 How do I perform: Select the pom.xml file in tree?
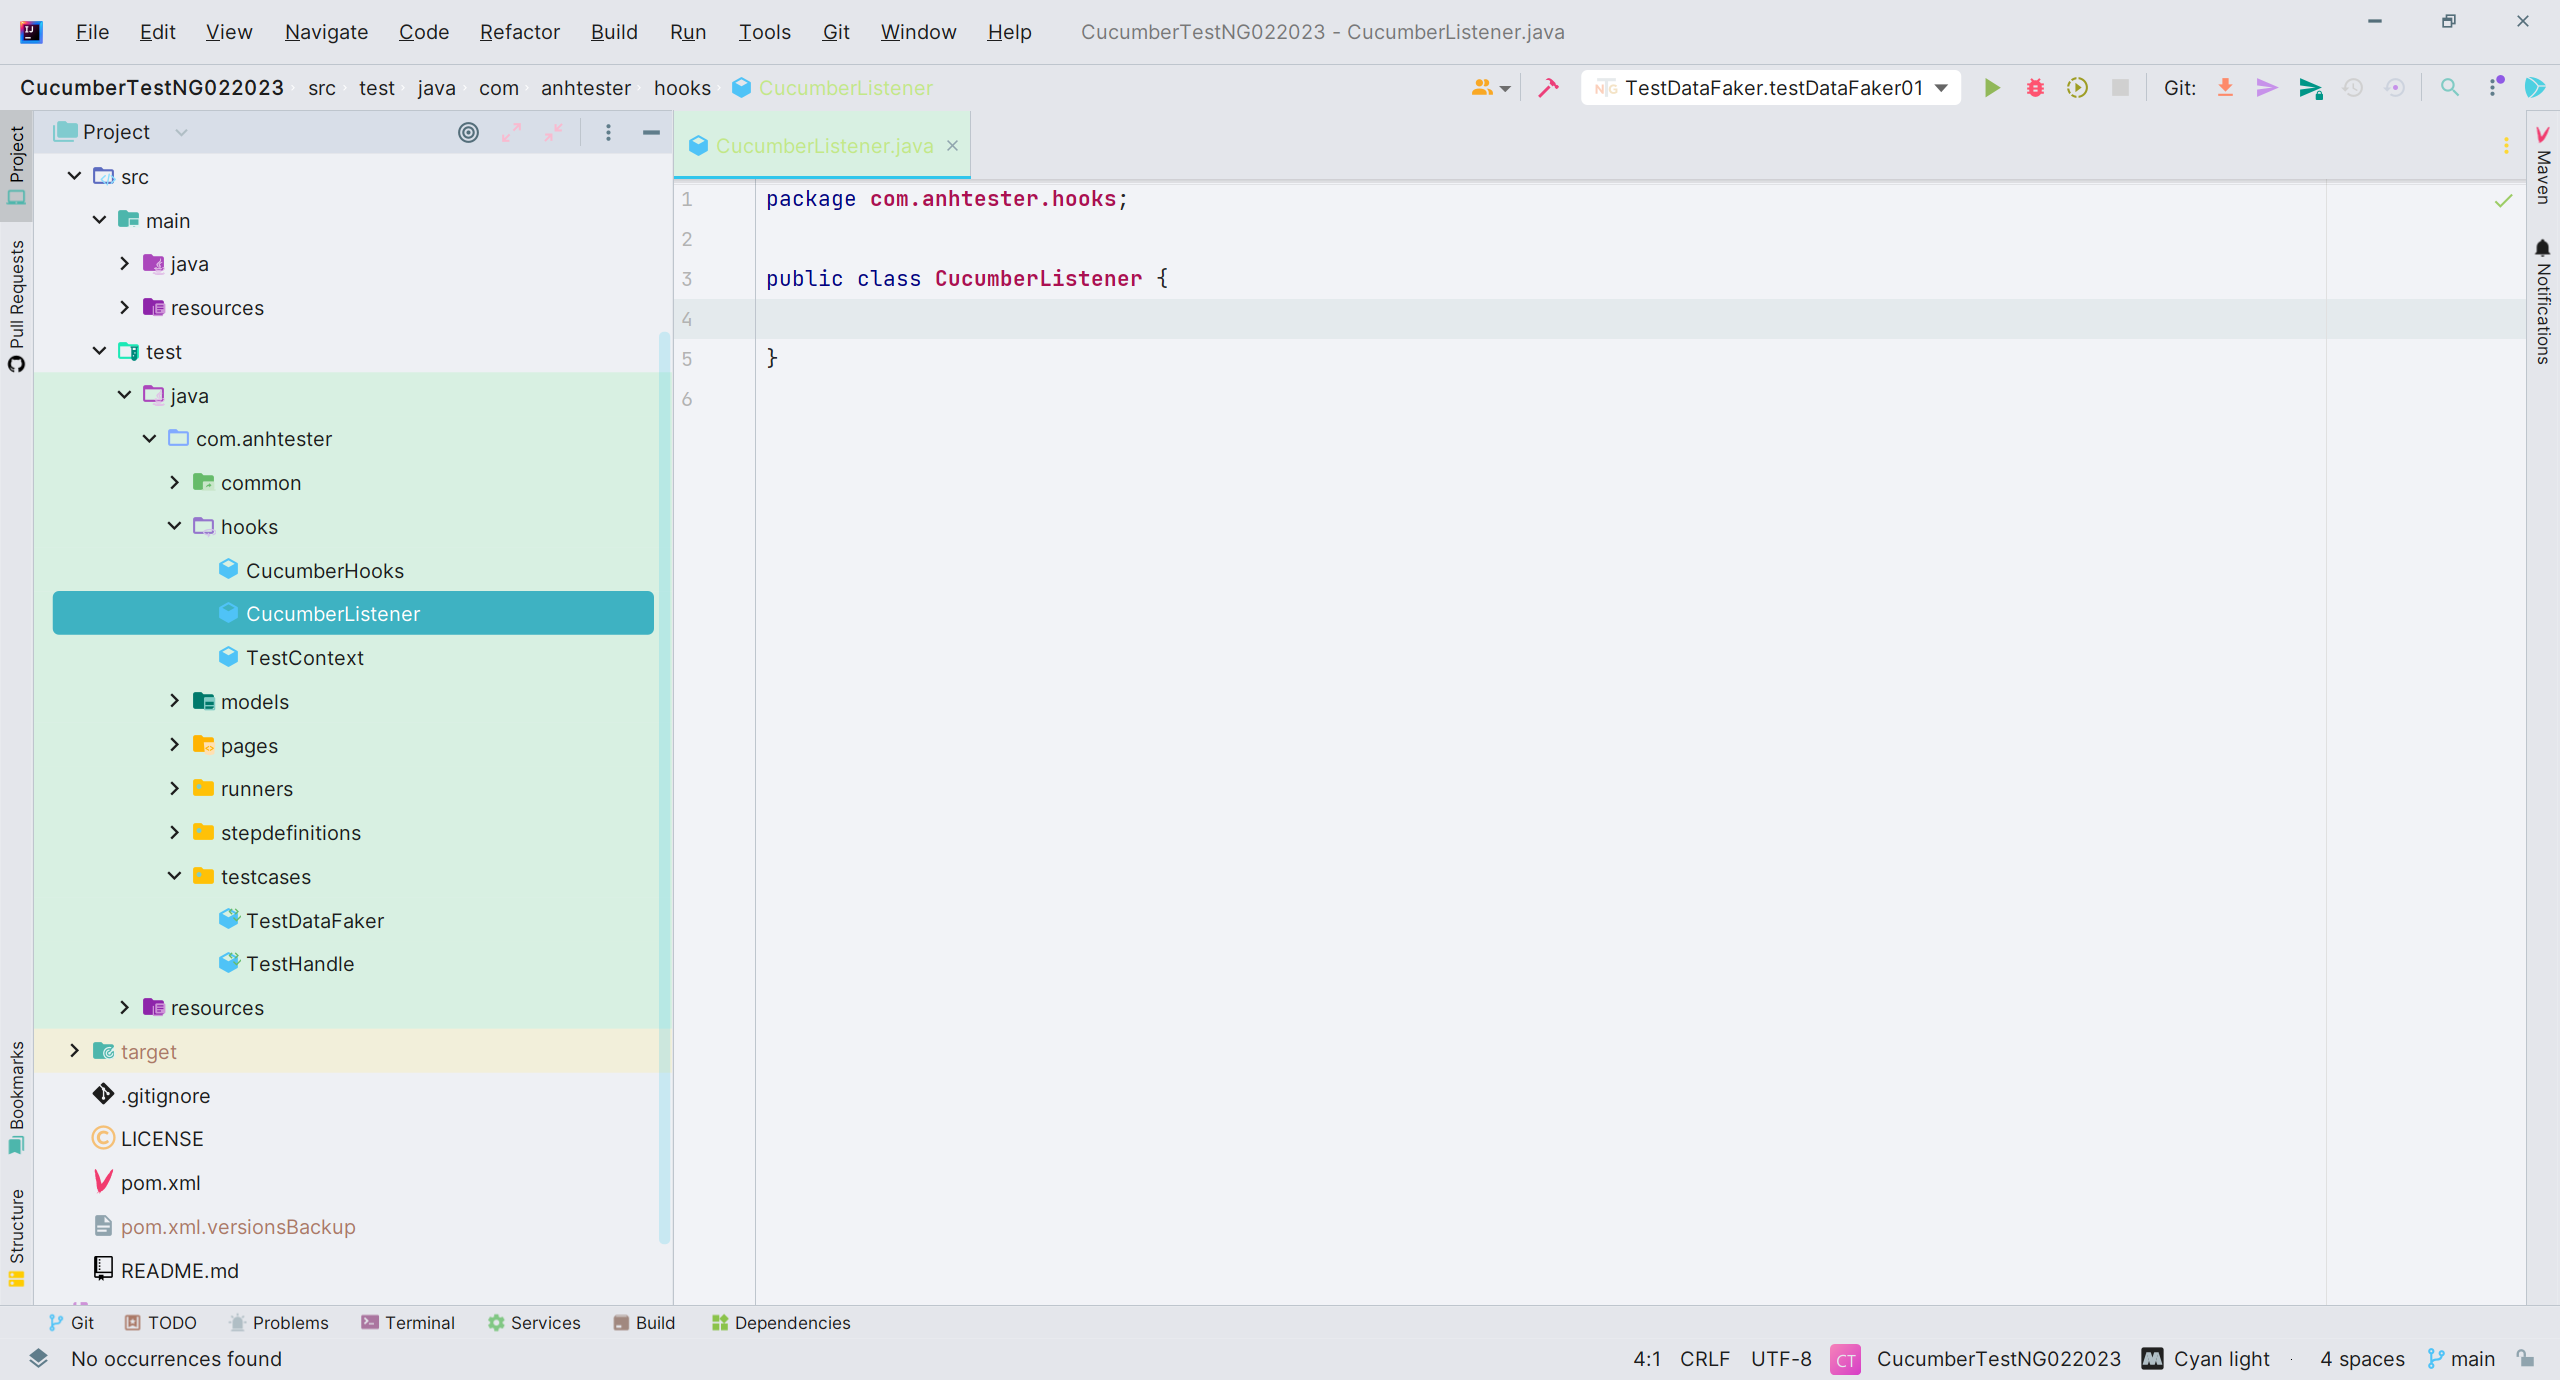[160, 1182]
